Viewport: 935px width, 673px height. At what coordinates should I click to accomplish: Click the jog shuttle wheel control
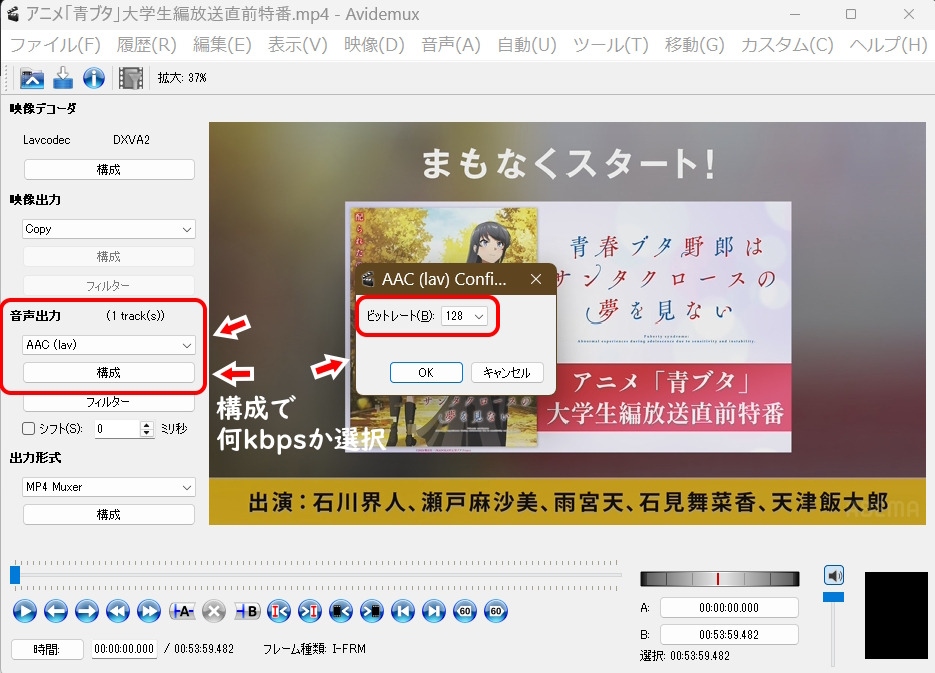click(719, 578)
